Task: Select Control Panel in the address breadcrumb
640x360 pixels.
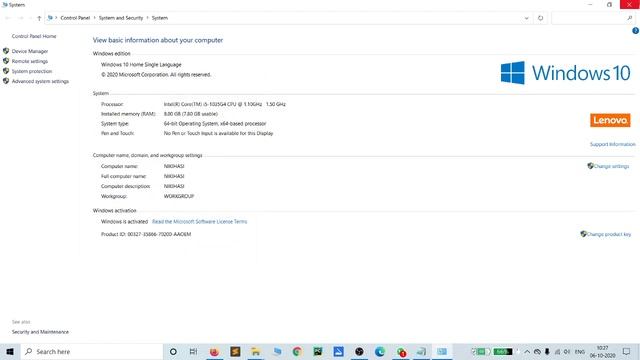Action: tap(75, 18)
